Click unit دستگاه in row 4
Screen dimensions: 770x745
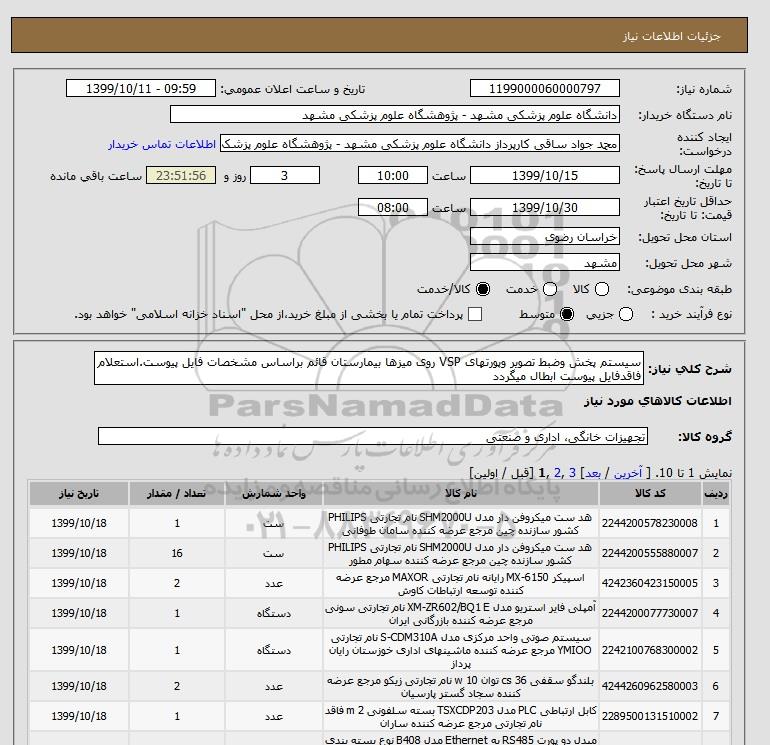tap(274, 613)
